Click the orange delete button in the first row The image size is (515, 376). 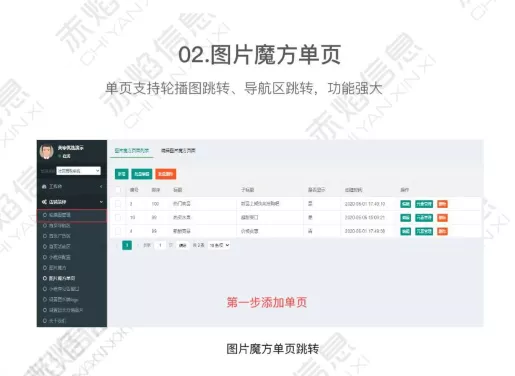pyautogui.click(x=442, y=204)
